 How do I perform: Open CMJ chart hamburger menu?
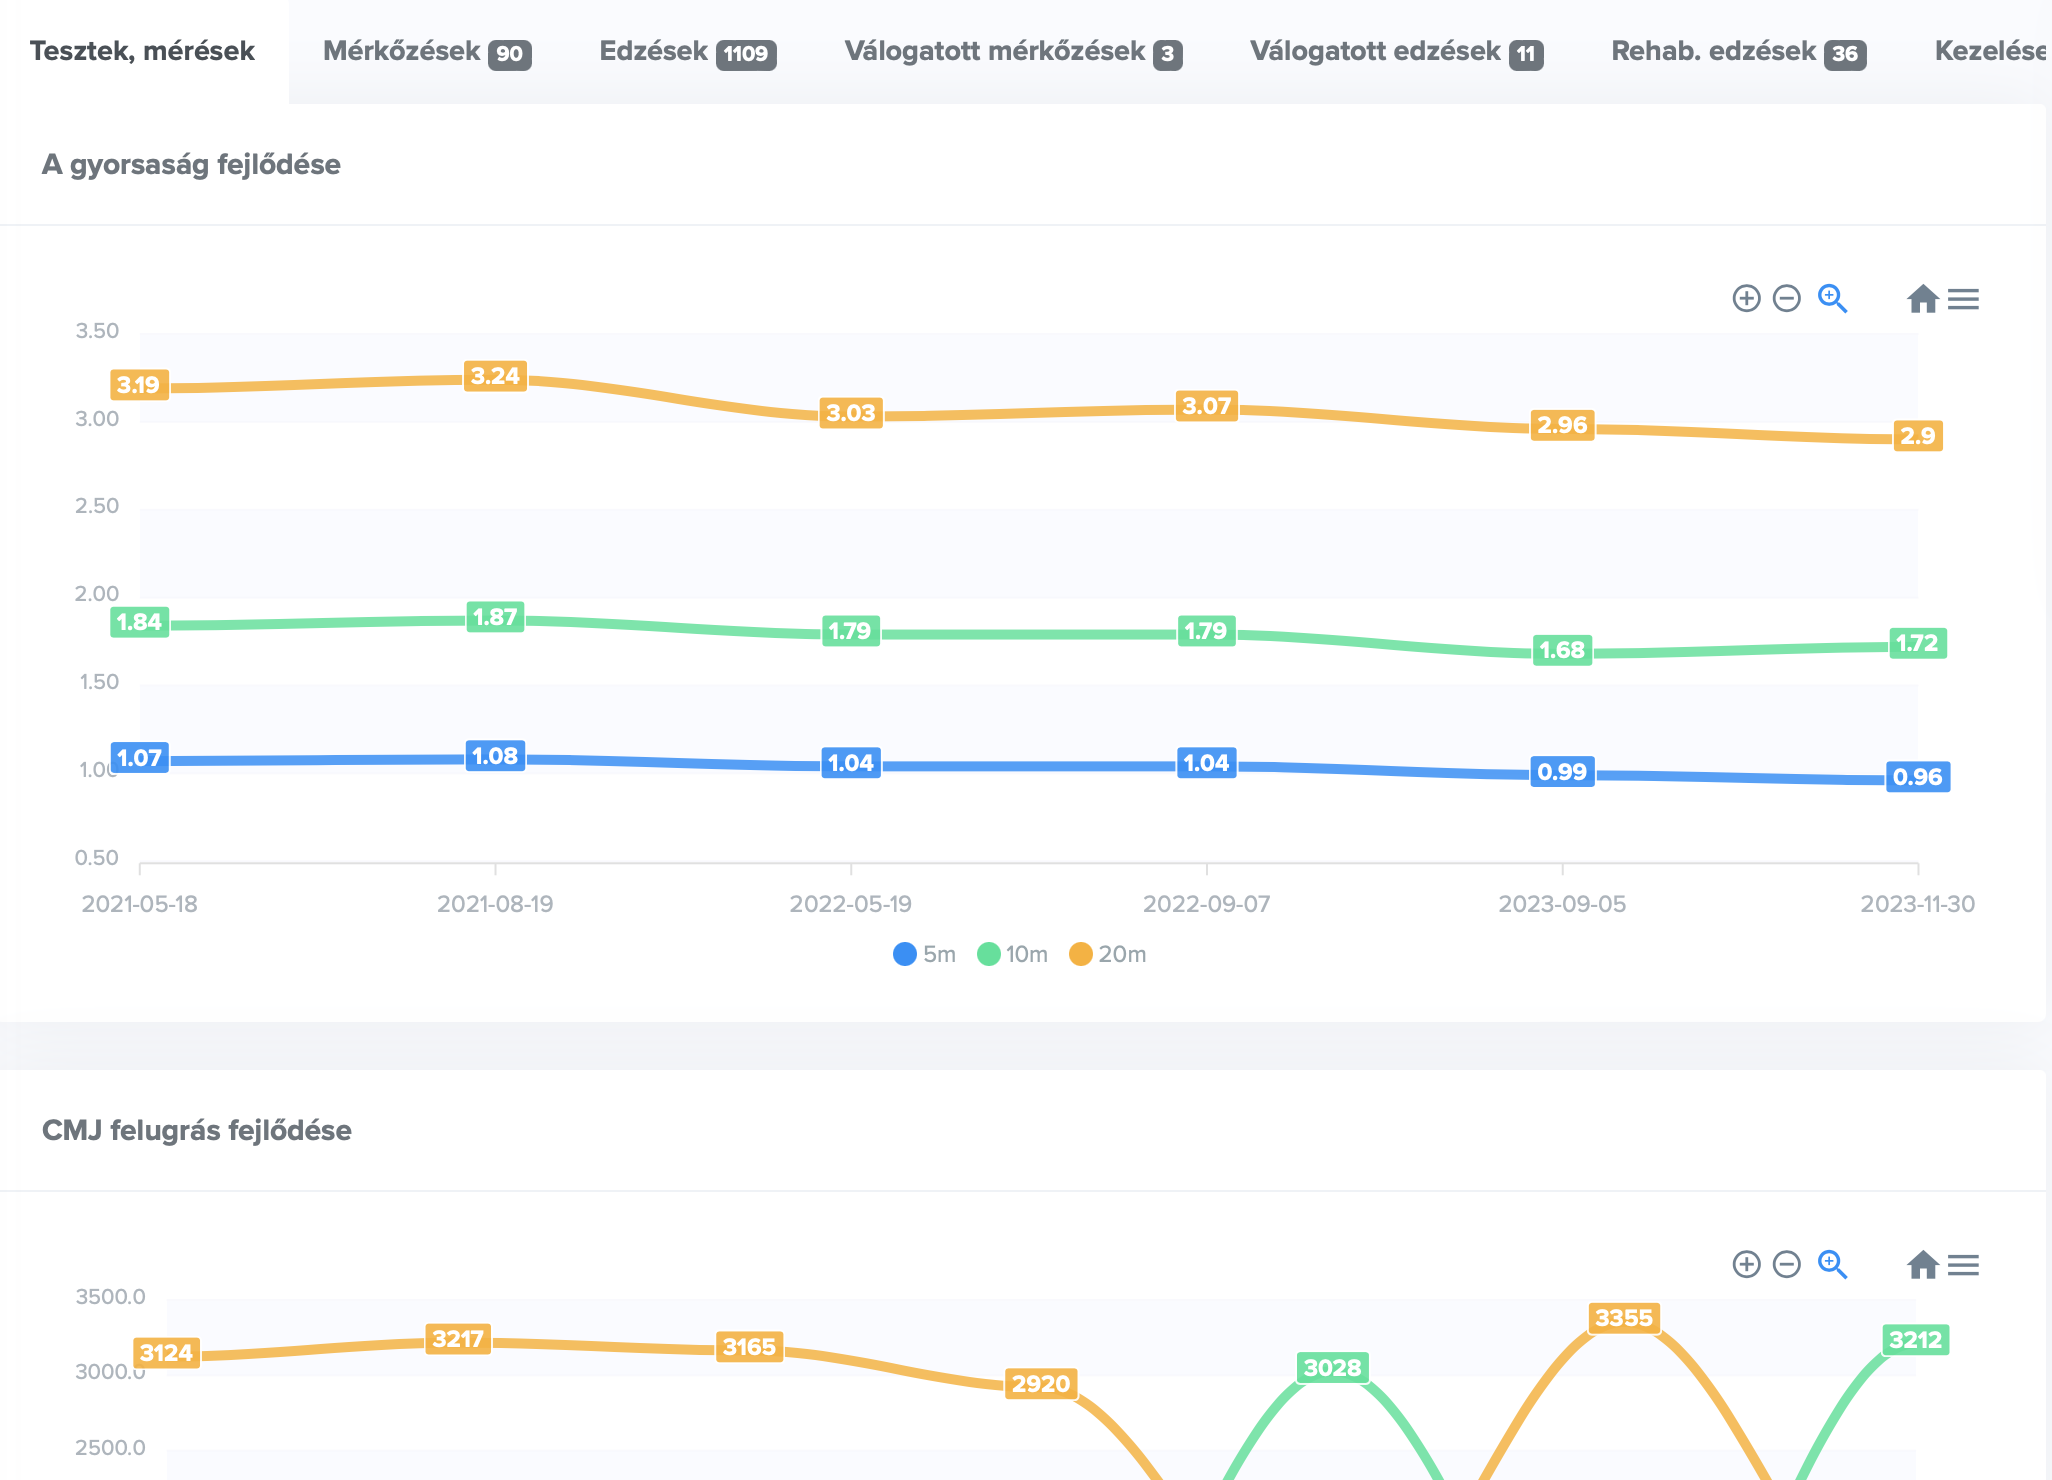(x=1963, y=1265)
